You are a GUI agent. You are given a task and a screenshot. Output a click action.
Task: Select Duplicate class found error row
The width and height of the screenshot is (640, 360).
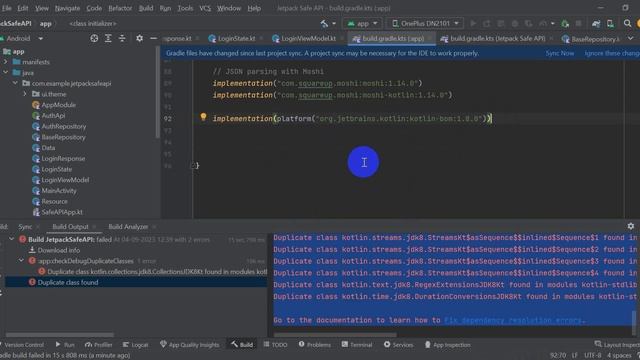point(136,282)
